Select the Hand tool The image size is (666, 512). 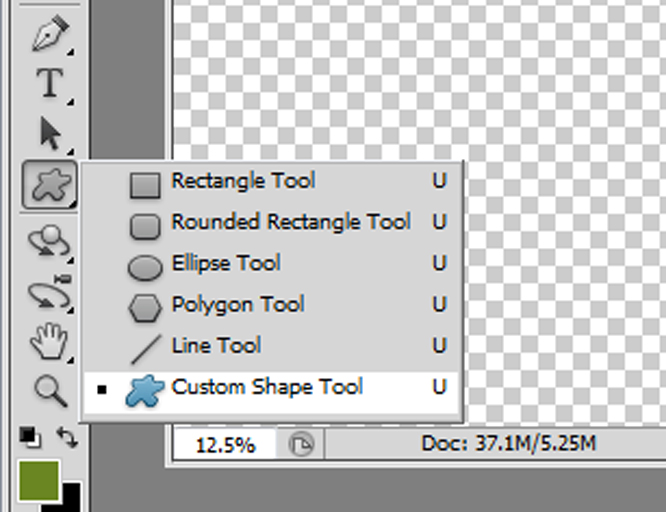pyautogui.click(x=50, y=342)
